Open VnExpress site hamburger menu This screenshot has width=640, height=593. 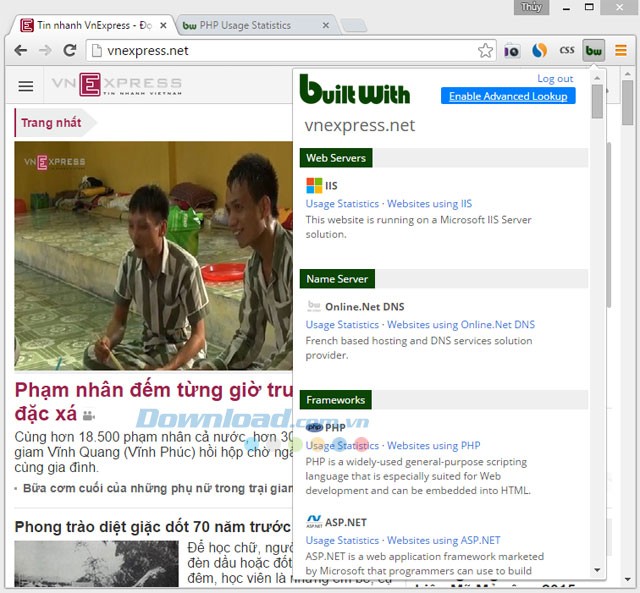[x=26, y=87]
